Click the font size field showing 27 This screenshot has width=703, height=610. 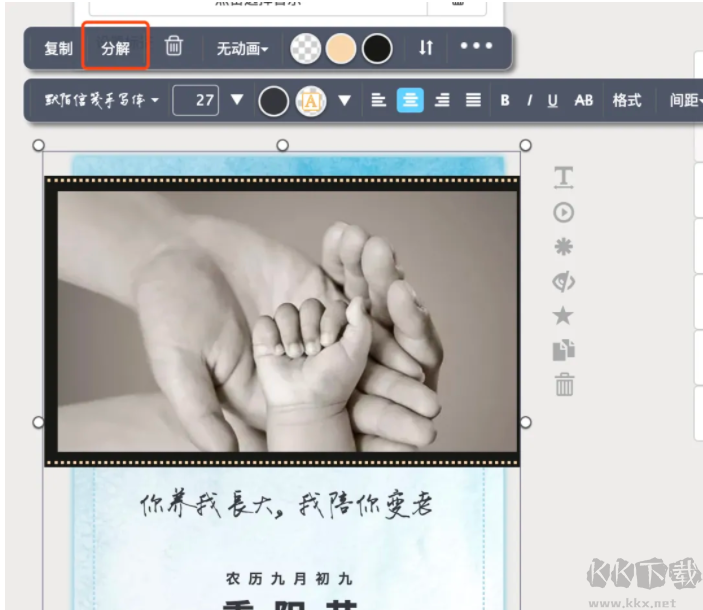196,100
